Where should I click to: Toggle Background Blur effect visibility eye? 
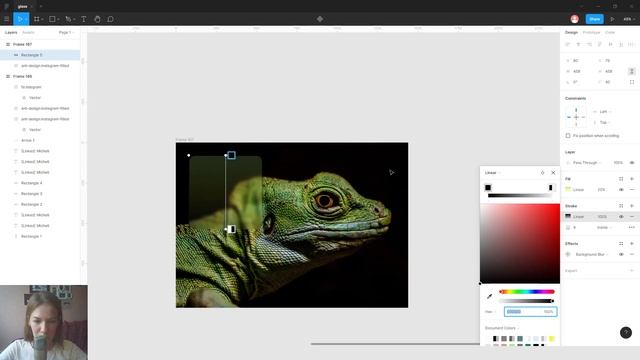tap(621, 254)
